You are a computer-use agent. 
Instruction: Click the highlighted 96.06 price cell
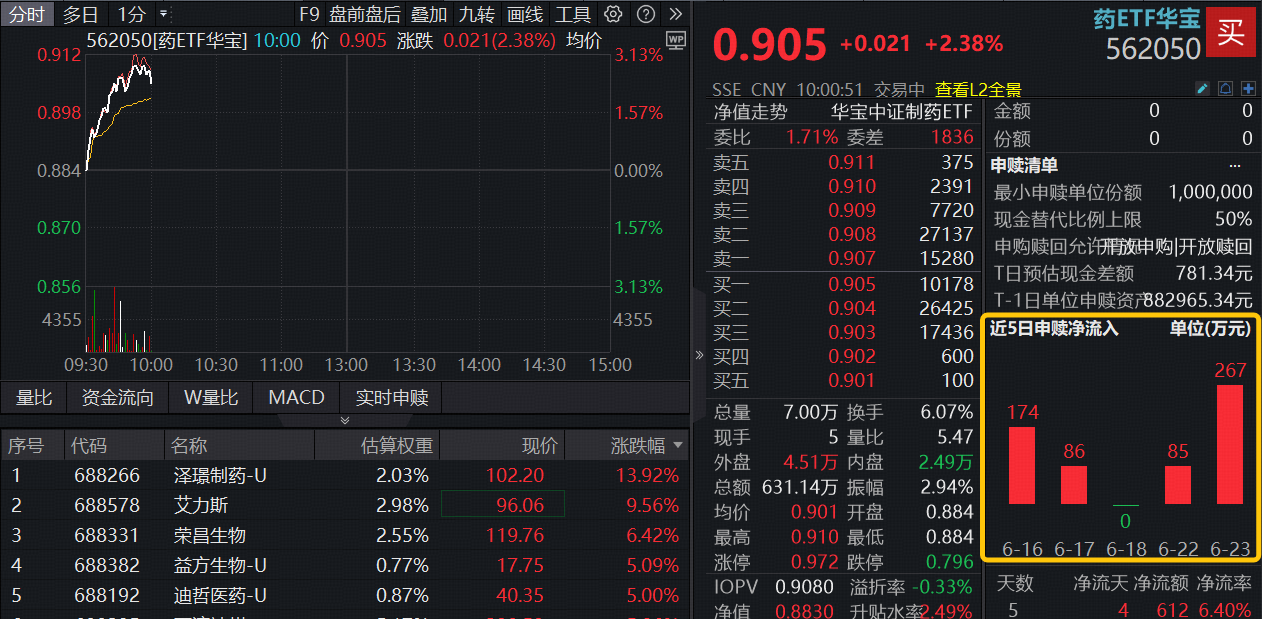tap(503, 505)
